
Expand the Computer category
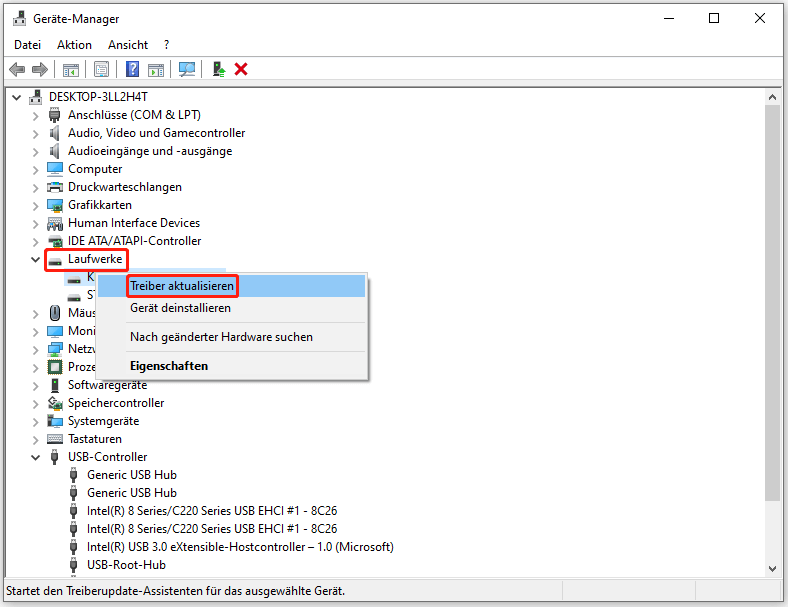coord(35,170)
